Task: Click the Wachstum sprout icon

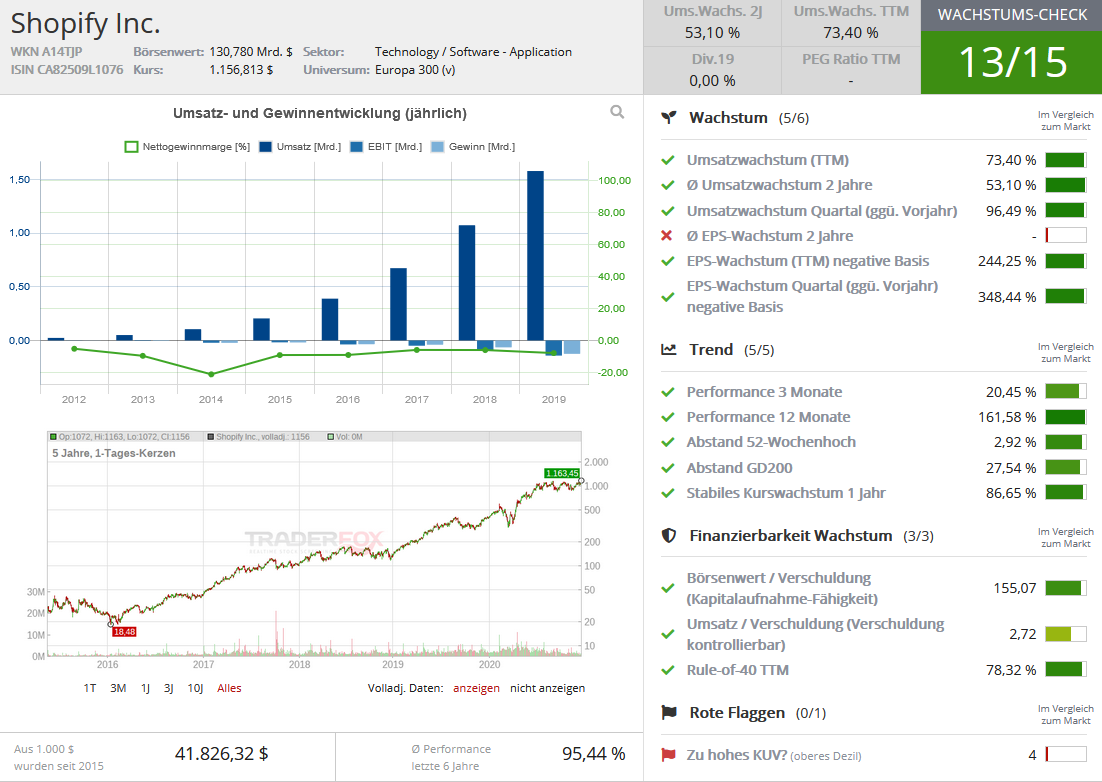Action: (669, 117)
